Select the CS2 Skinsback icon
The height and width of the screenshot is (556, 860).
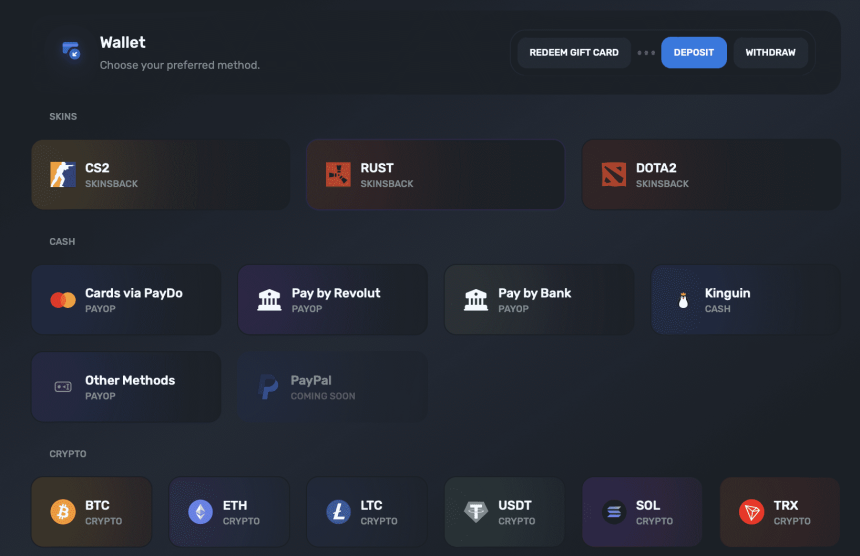63,175
